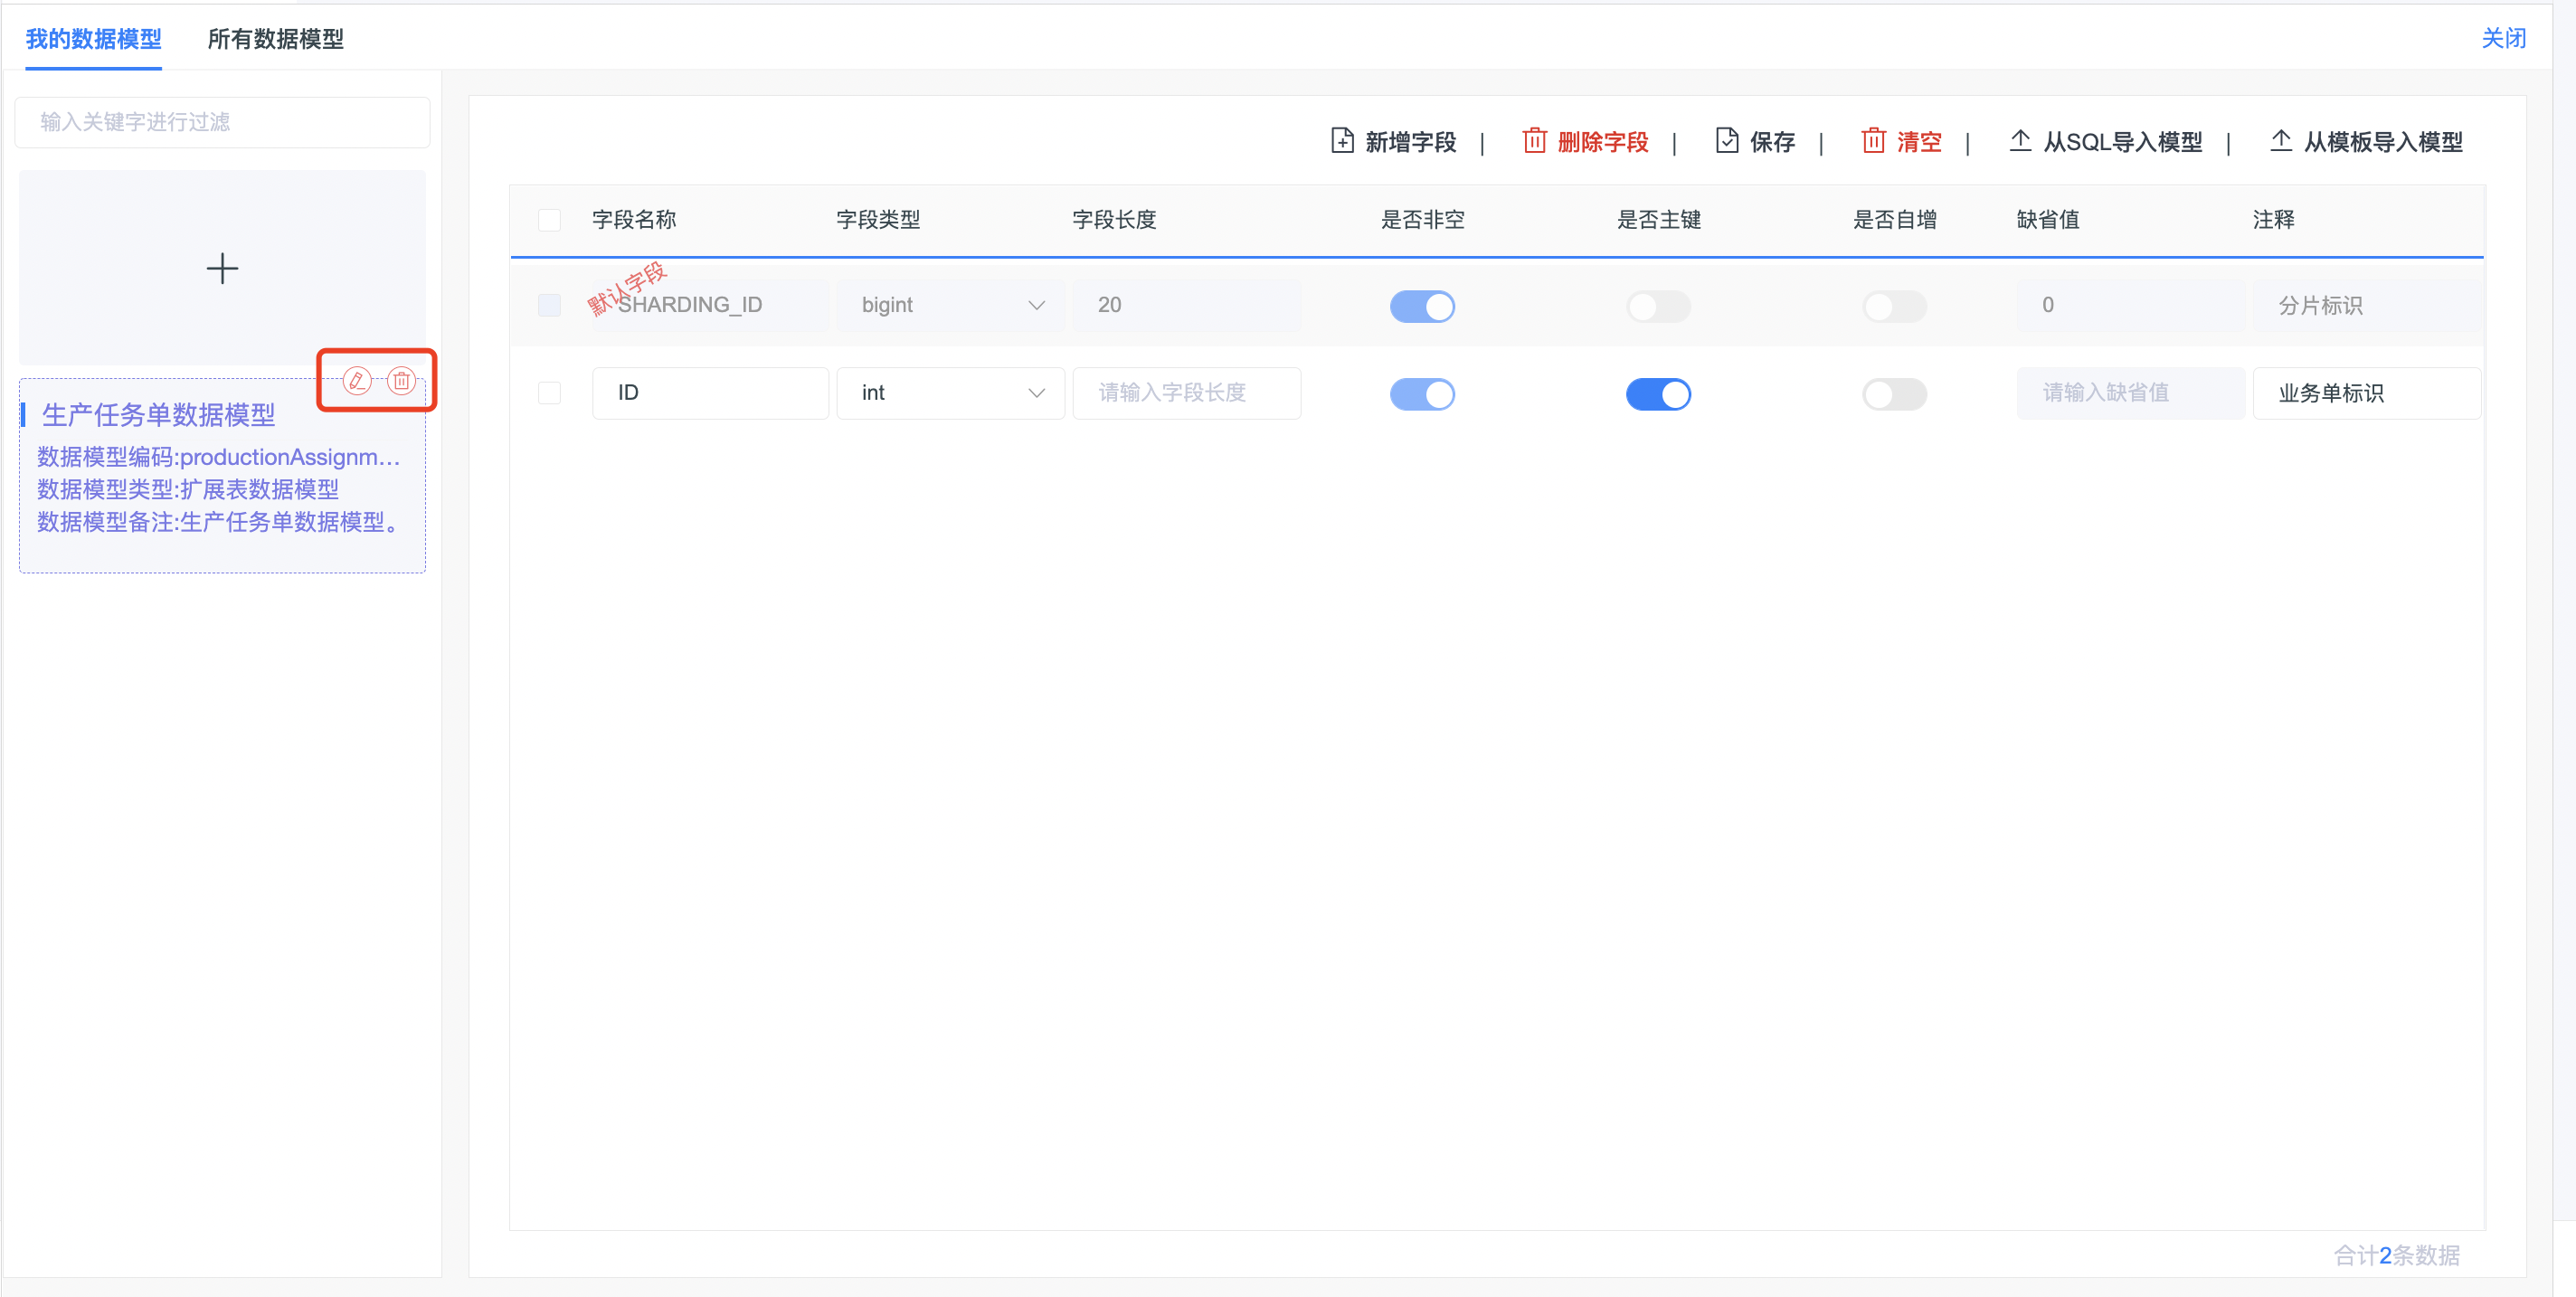This screenshot has height=1297, width=2576.
Task: Toggle the select-all checkbox in table header
Action: (549, 220)
